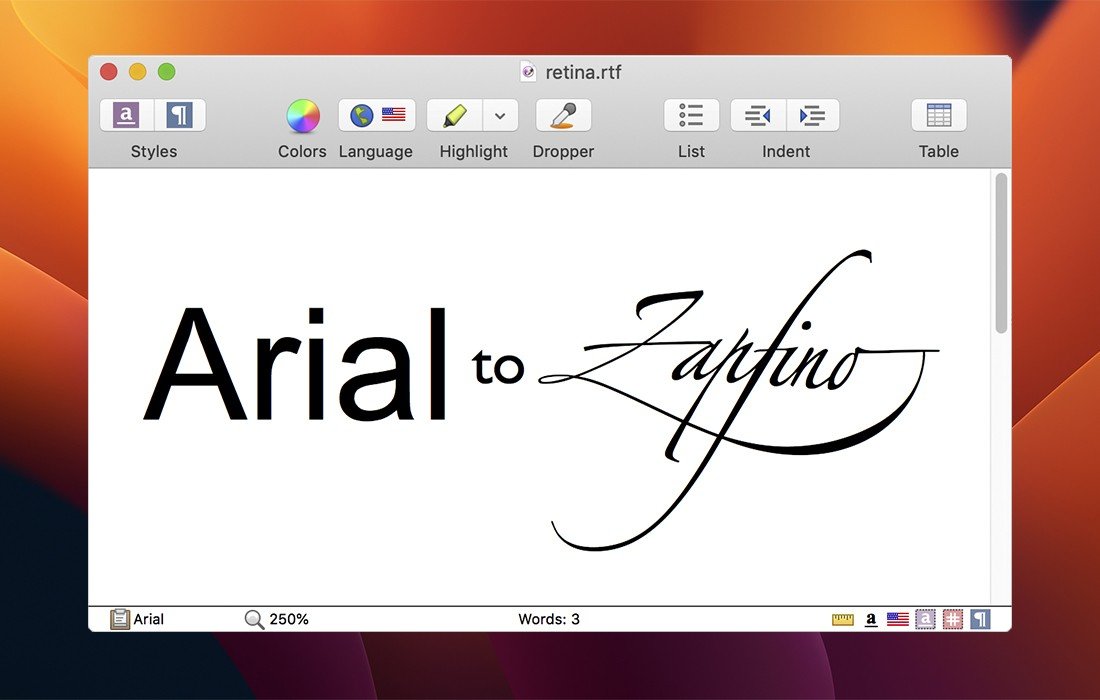Toggle the pilcrow icon in status bar
This screenshot has height=700, width=1100.
pyautogui.click(x=980, y=620)
